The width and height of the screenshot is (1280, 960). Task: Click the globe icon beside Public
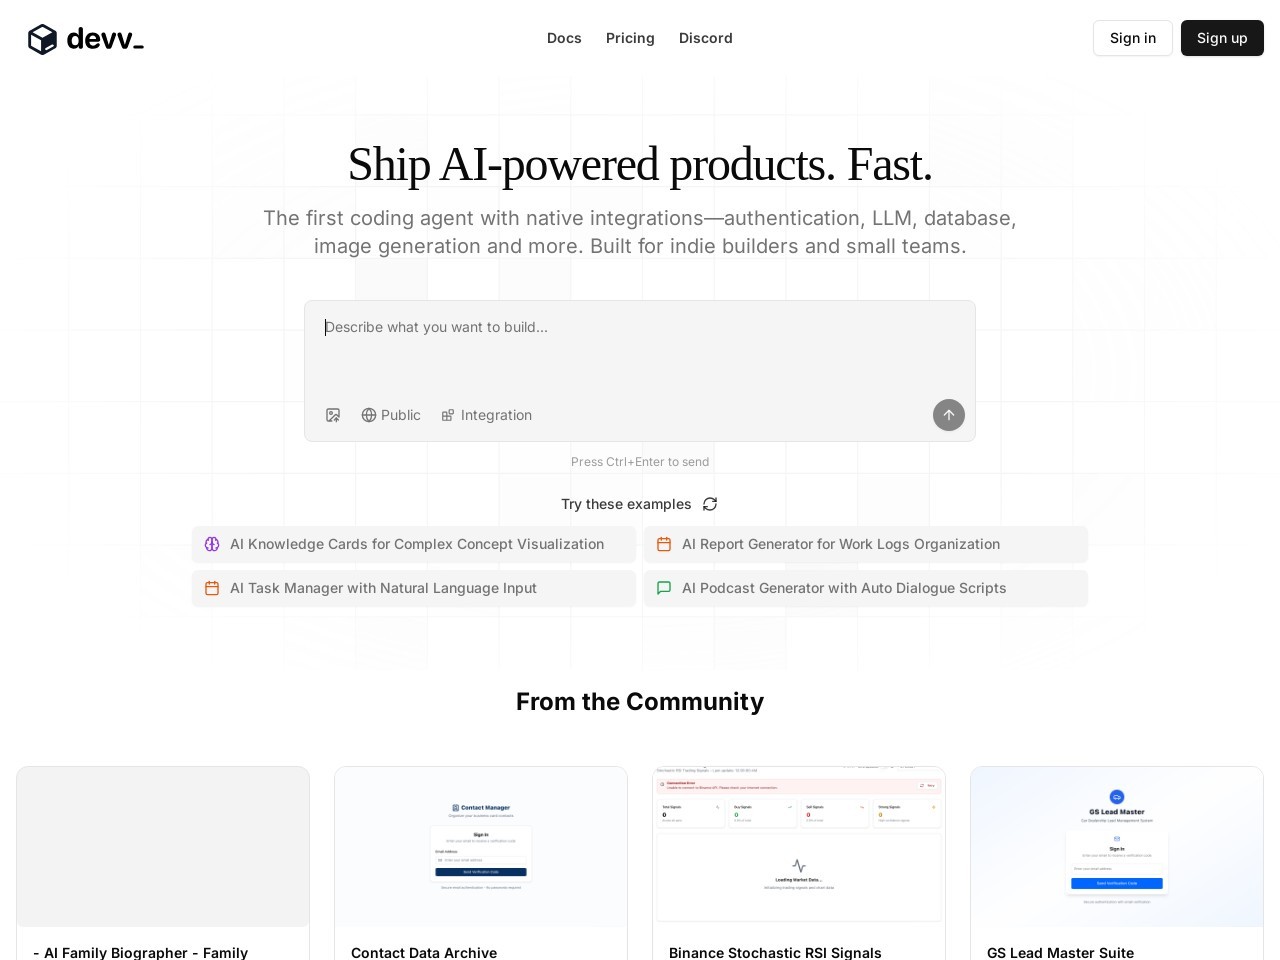click(x=369, y=415)
